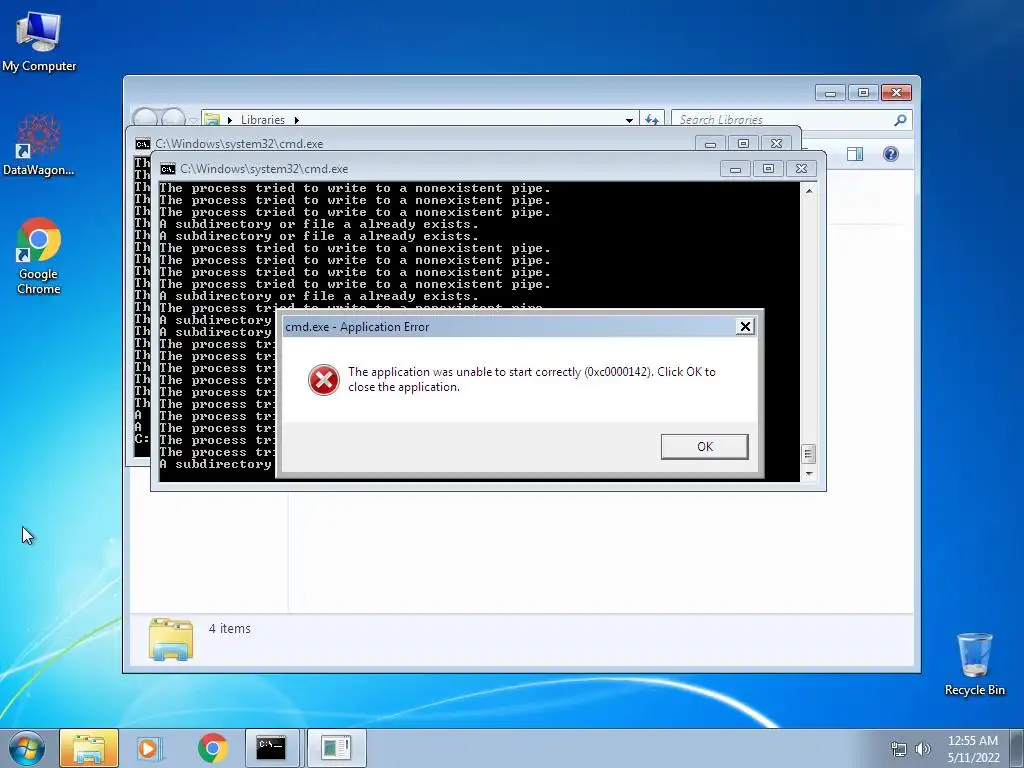Toggle the preview pane in Explorer
Screen dimensions: 1024x768
[854, 154]
